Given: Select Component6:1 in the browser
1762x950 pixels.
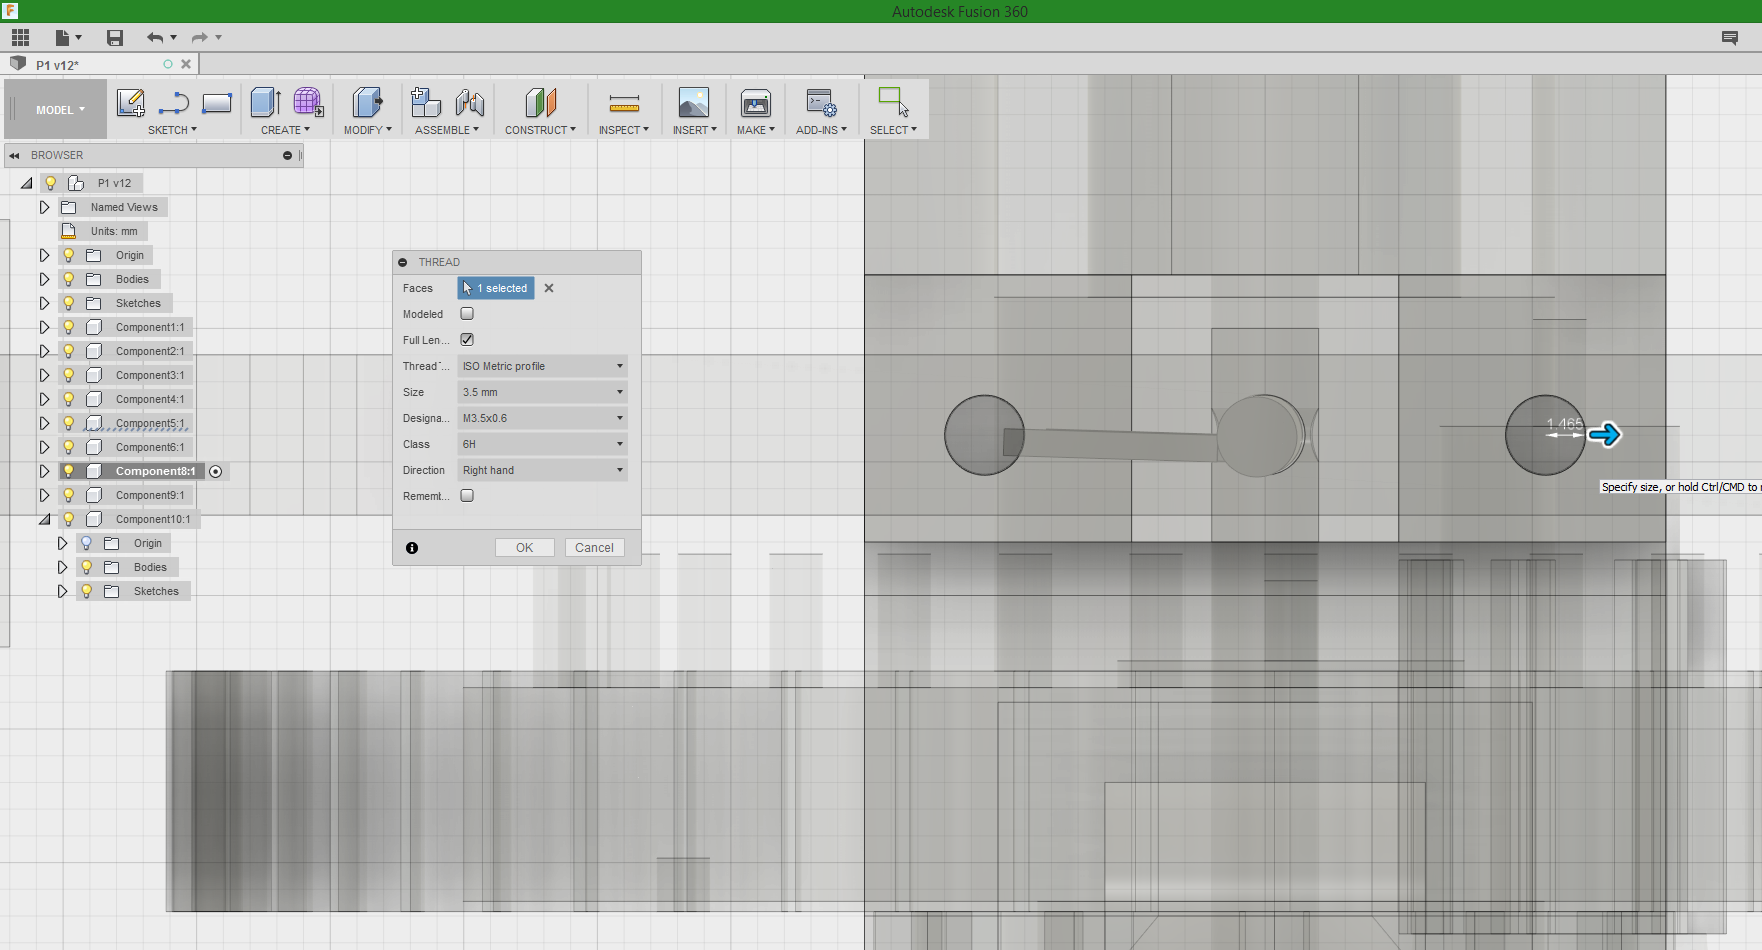Looking at the screenshot, I should click(150, 447).
